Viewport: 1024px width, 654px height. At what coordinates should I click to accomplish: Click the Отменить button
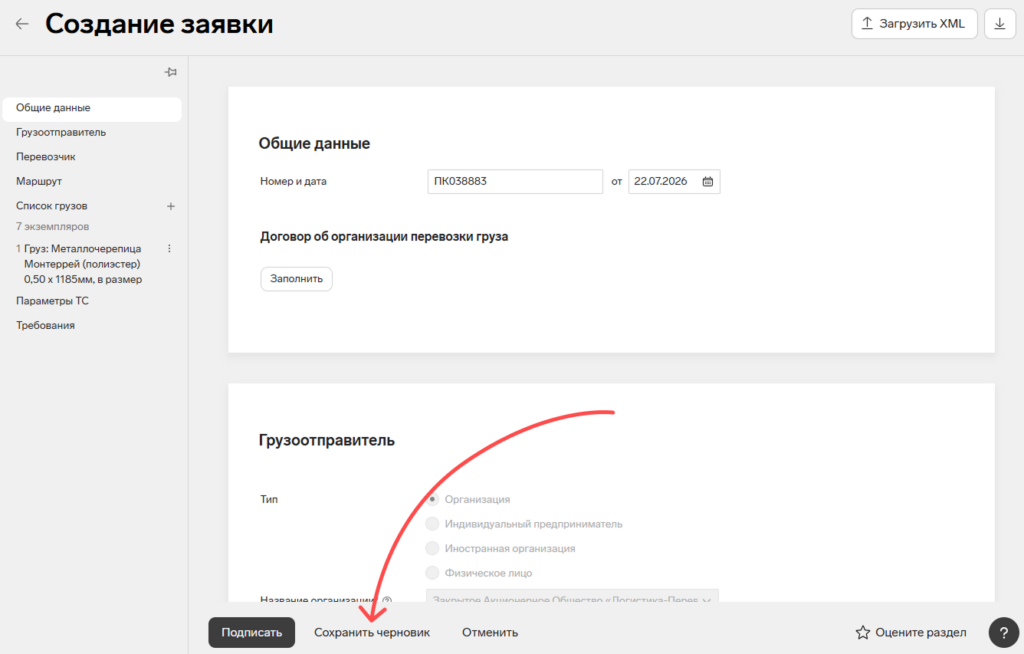tap(490, 632)
